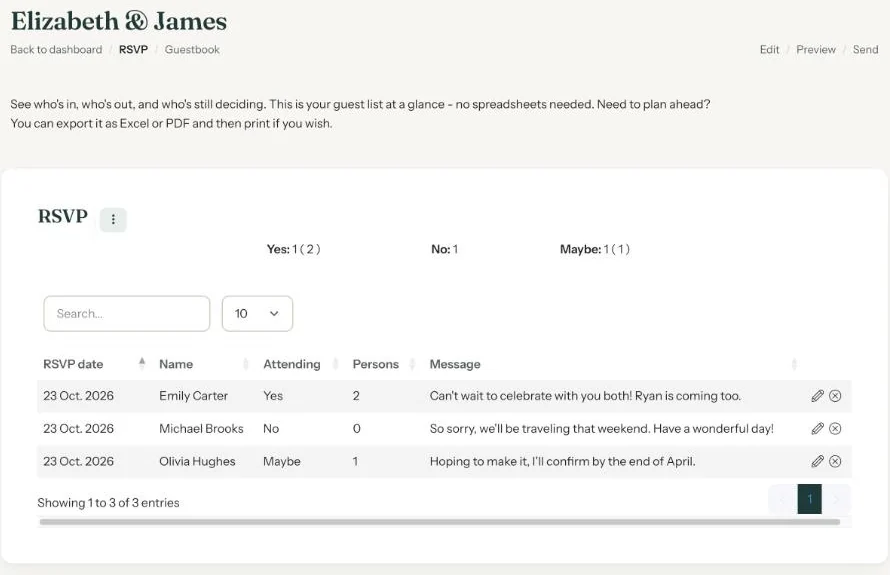Viewport: 890px width, 575px height.
Task: Edit Olivia Hughes's RSVP entry
Action: pyautogui.click(x=817, y=461)
